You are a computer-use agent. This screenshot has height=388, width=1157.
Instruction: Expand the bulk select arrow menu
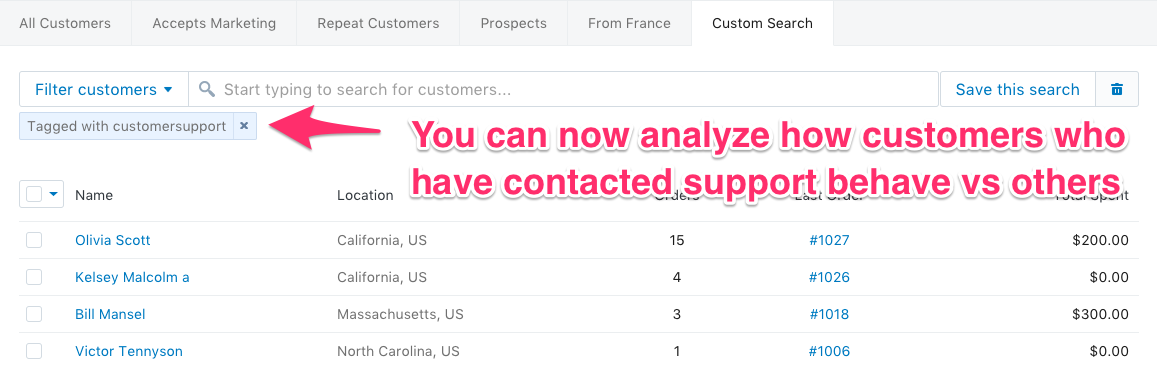(x=53, y=195)
